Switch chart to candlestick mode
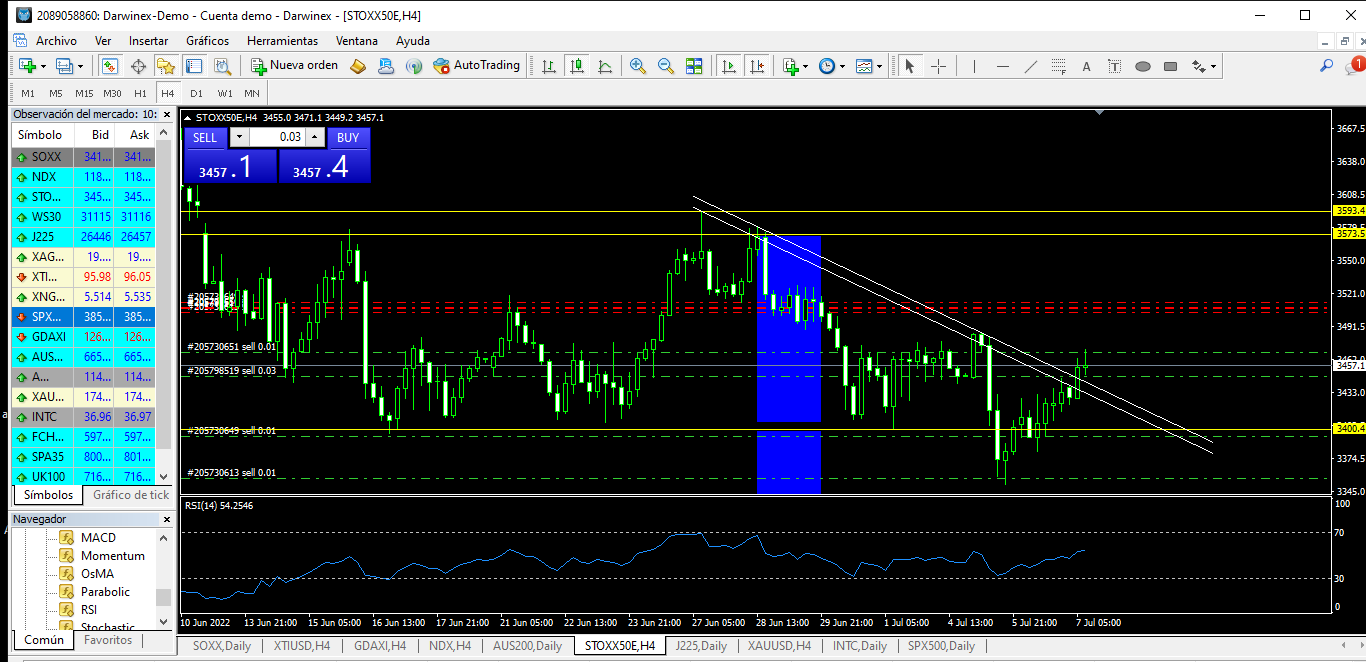 click(577, 66)
